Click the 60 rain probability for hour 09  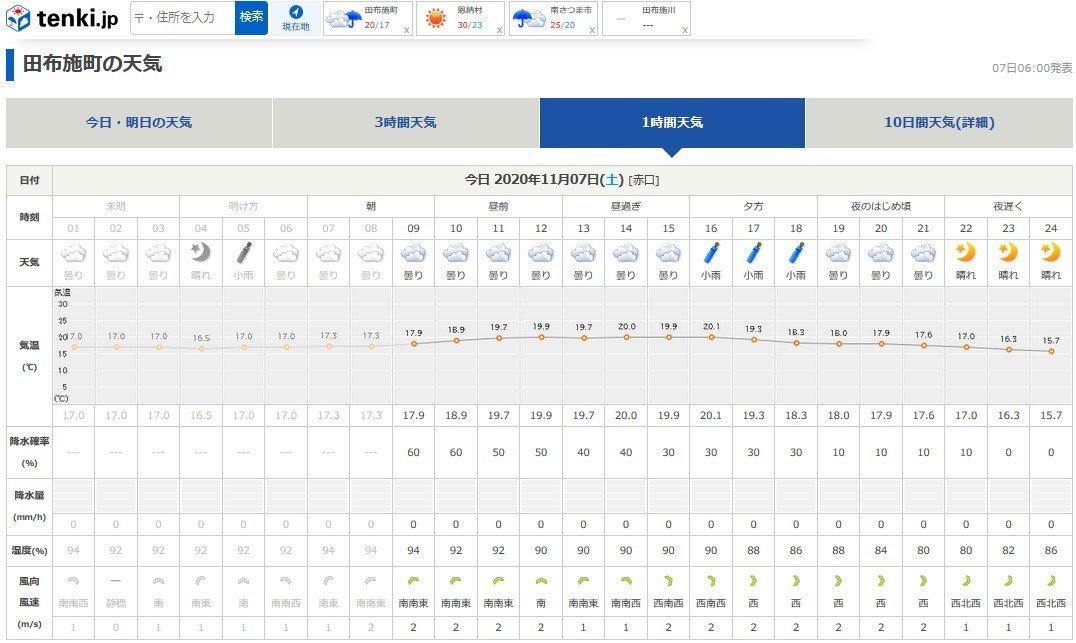click(x=413, y=453)
